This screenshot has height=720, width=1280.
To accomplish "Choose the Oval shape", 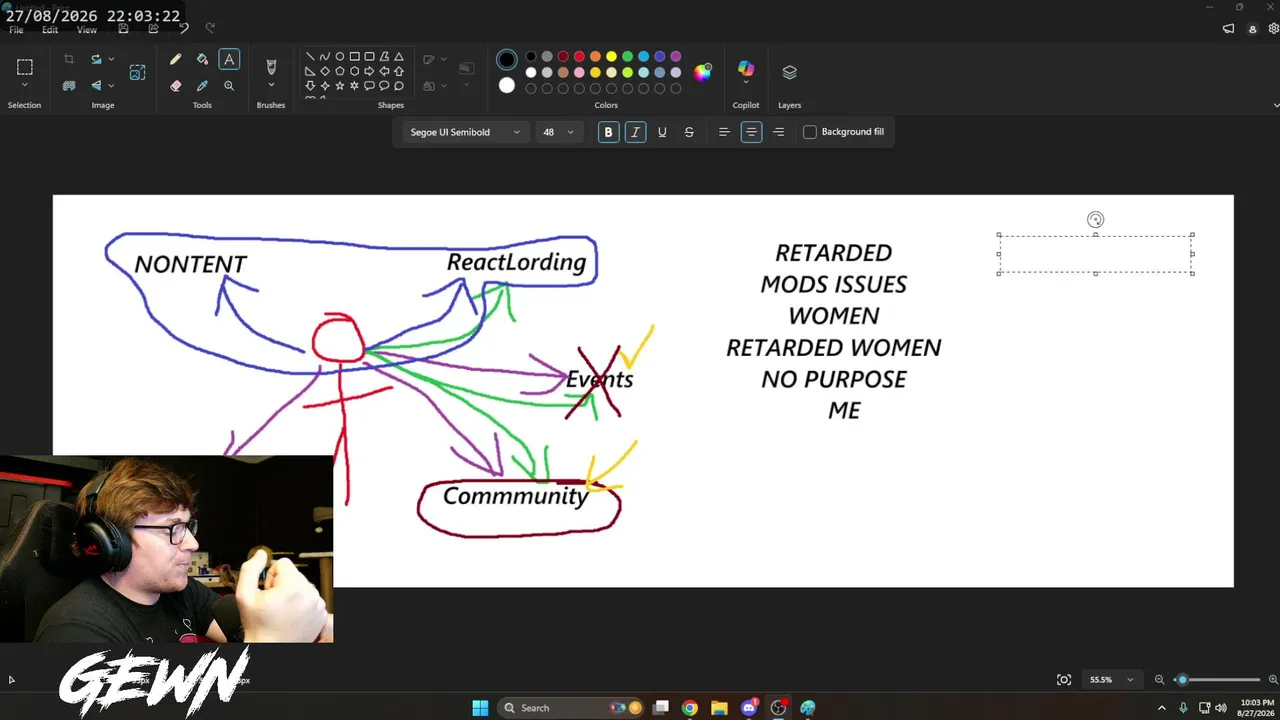I will tap(340, 57).
